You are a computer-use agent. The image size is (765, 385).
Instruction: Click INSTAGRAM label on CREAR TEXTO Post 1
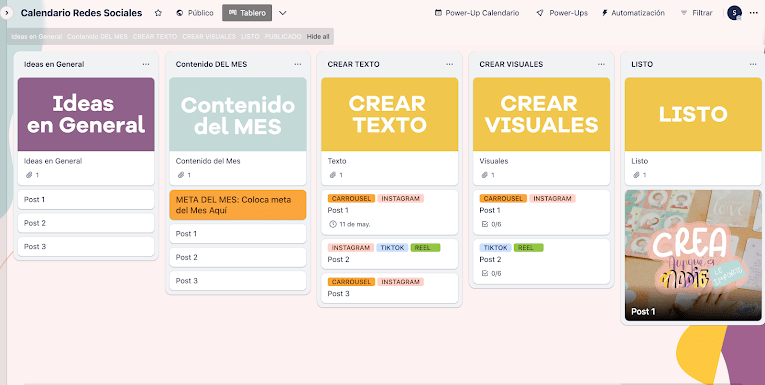[x=401, y=199]
